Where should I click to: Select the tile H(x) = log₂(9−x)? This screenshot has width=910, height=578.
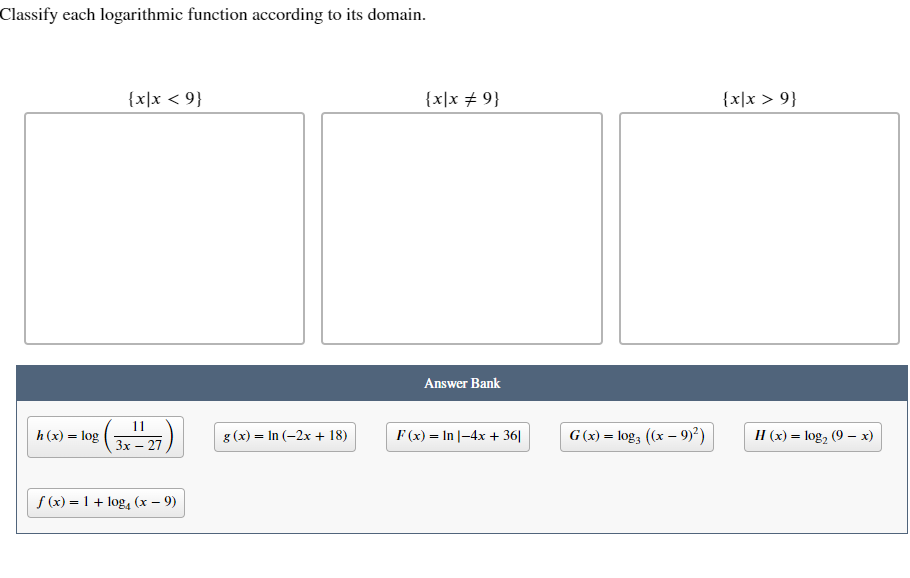coord(812,436)
